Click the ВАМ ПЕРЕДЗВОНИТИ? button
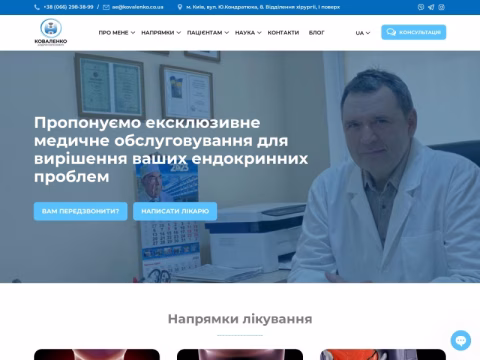Viewport: 480px width, 360px height. [80, 211]
